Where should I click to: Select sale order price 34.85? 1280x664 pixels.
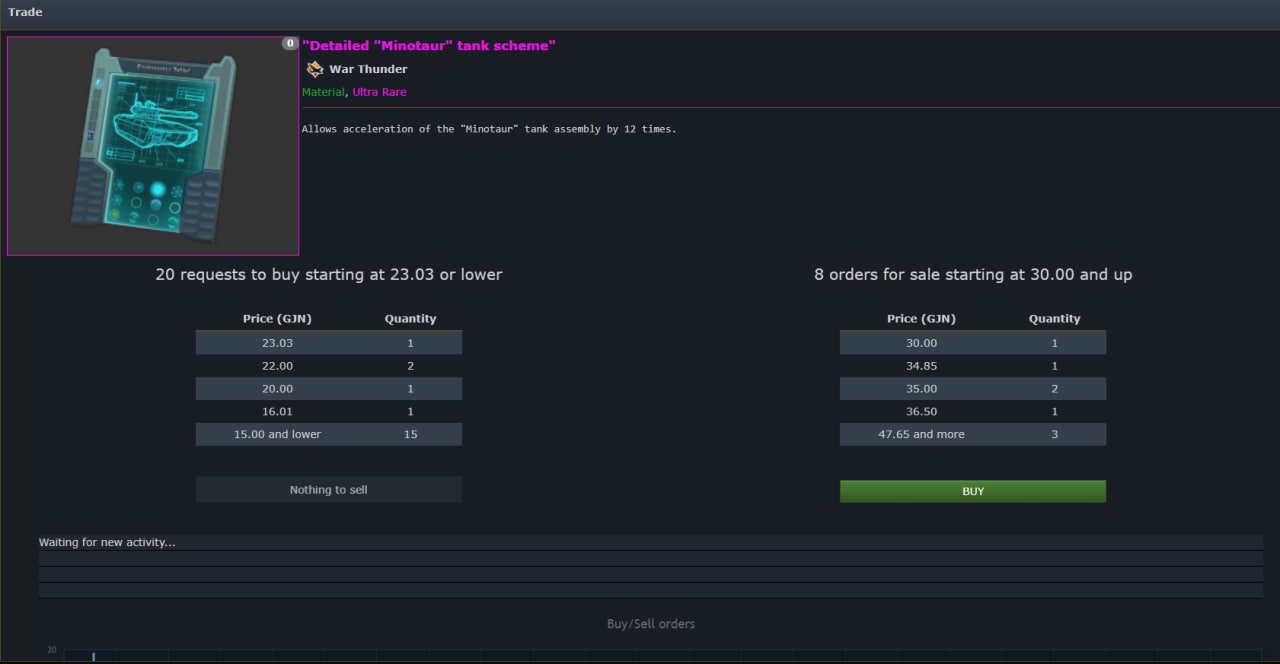tap(921, 366)
